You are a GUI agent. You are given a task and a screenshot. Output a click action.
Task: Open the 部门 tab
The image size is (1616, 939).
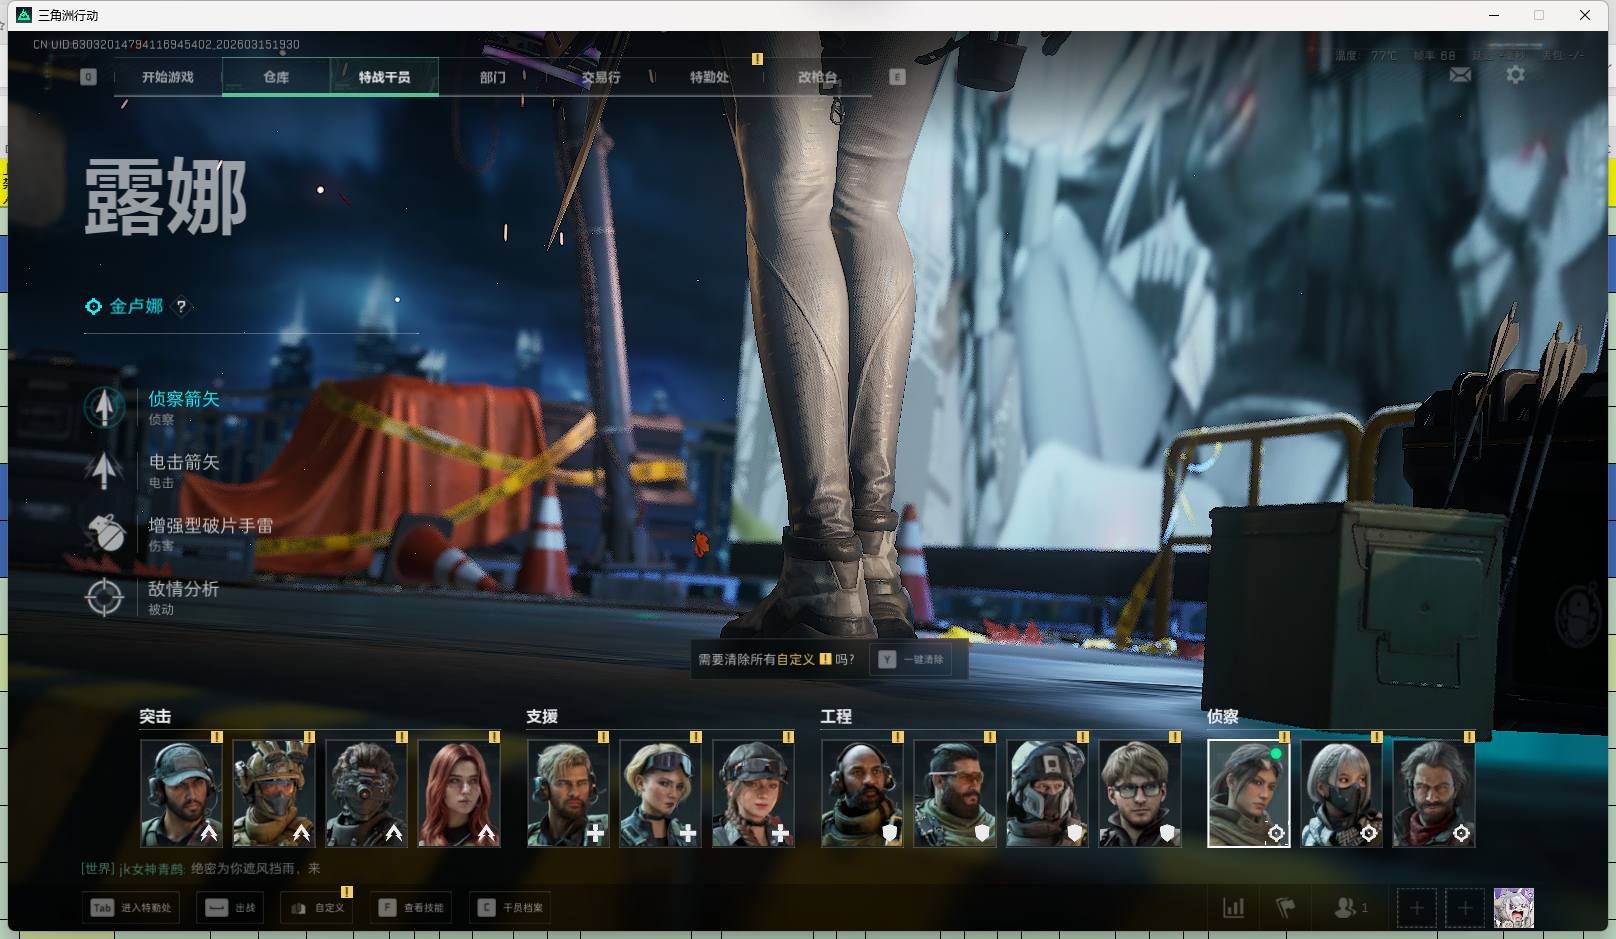[493, 77]
